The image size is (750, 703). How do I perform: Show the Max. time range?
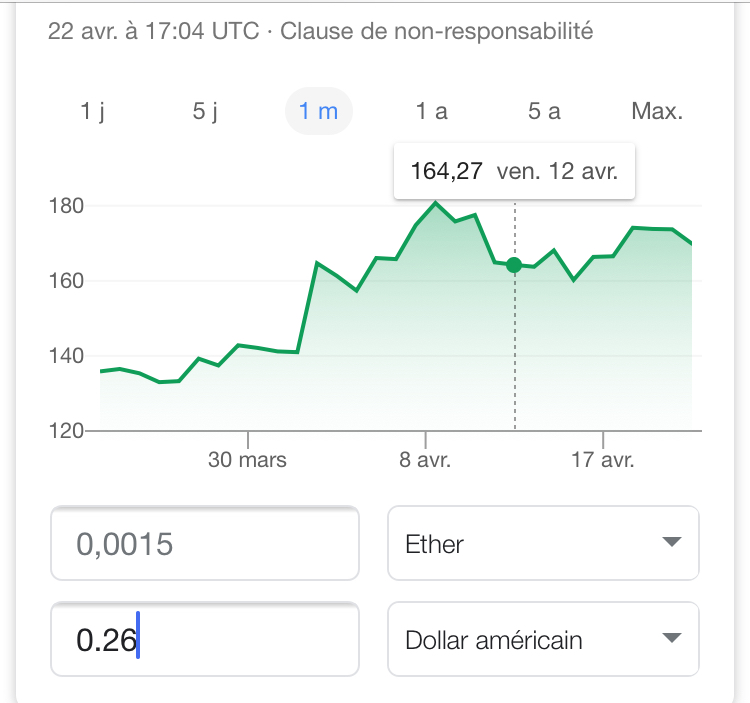coord(657,111)
